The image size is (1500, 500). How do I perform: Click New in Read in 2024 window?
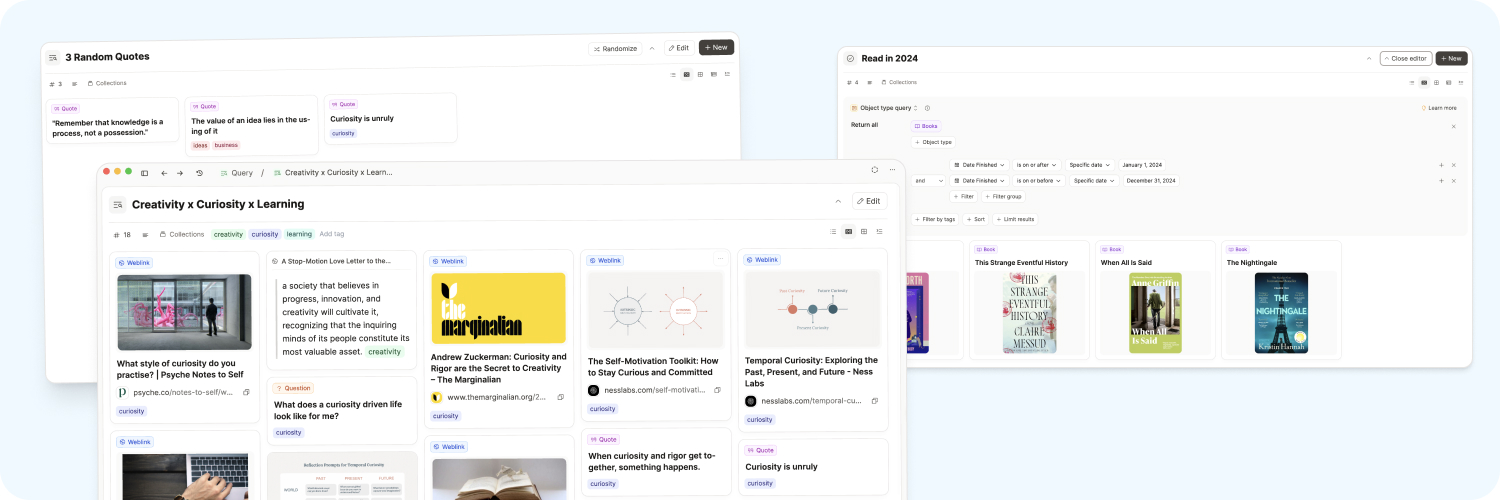1451,58
